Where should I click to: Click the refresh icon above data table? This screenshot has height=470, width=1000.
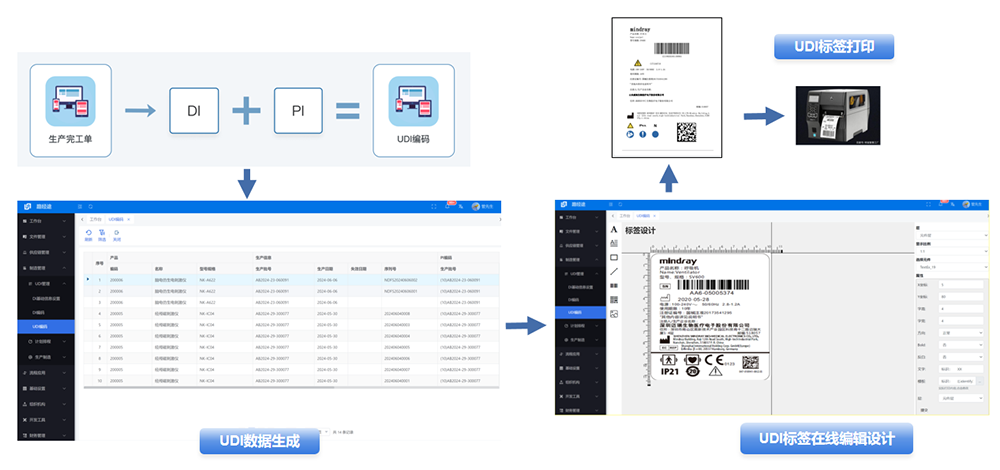tap(89, 234)
